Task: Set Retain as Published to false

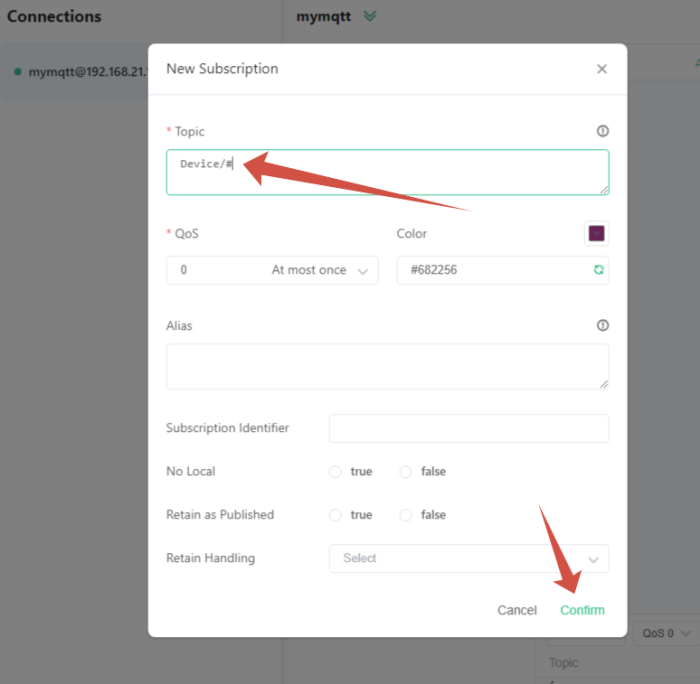Action: (406, 515)
